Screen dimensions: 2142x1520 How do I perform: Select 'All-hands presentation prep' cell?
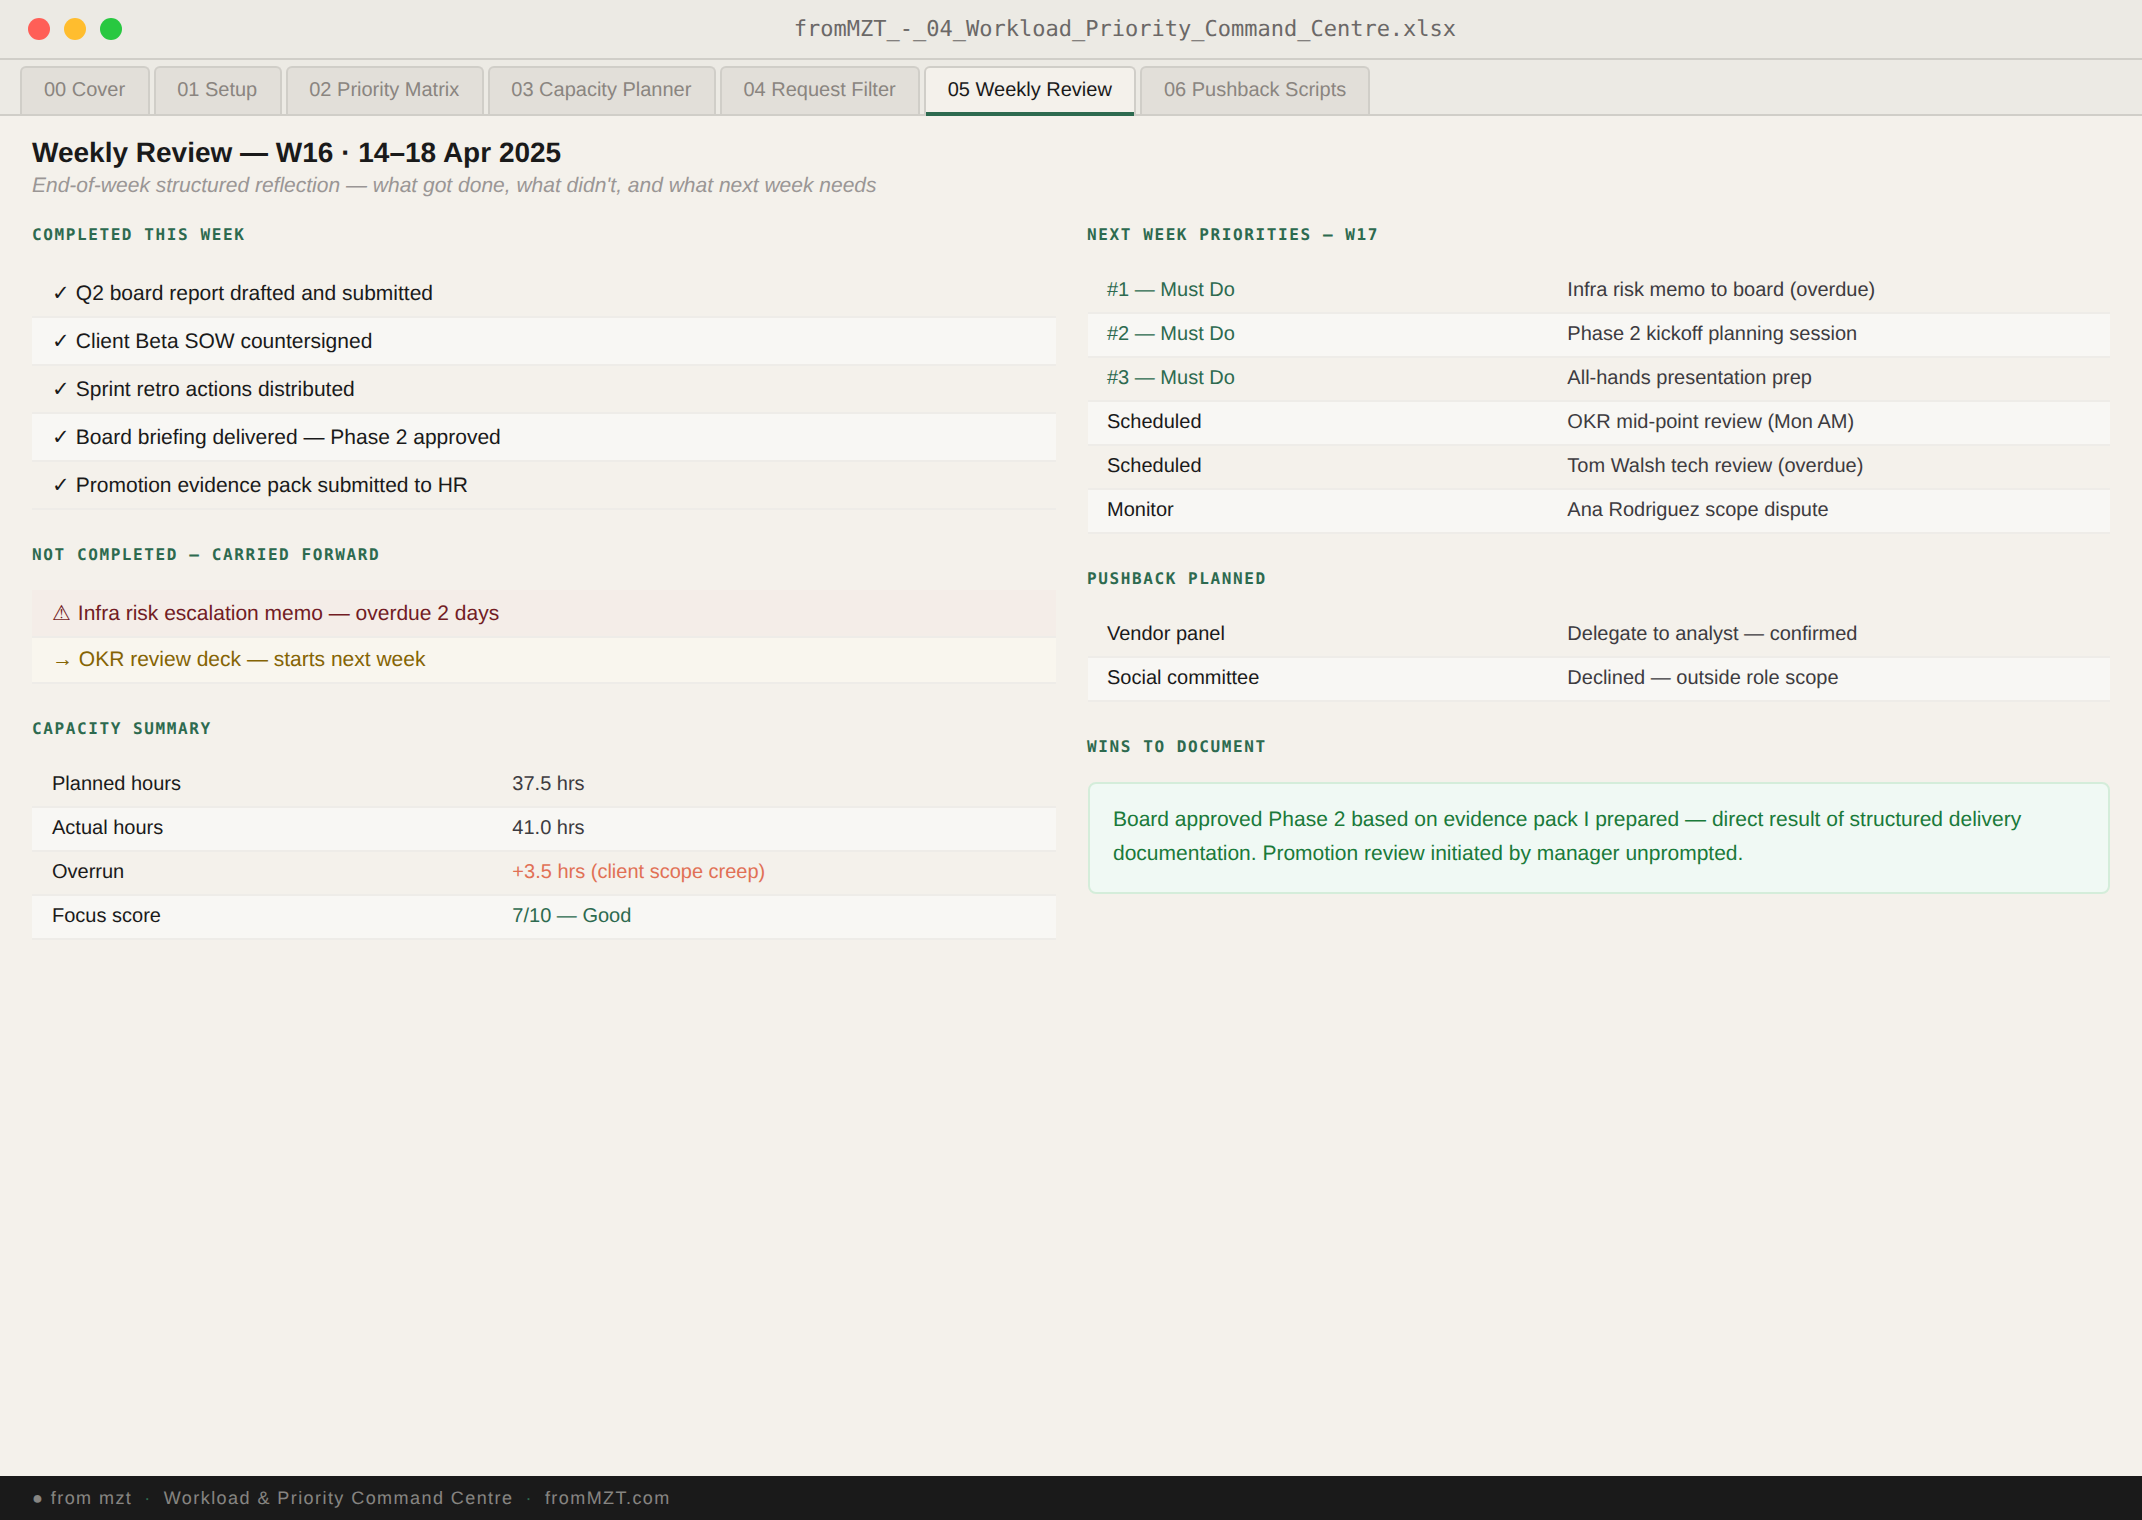(1689, 378)
